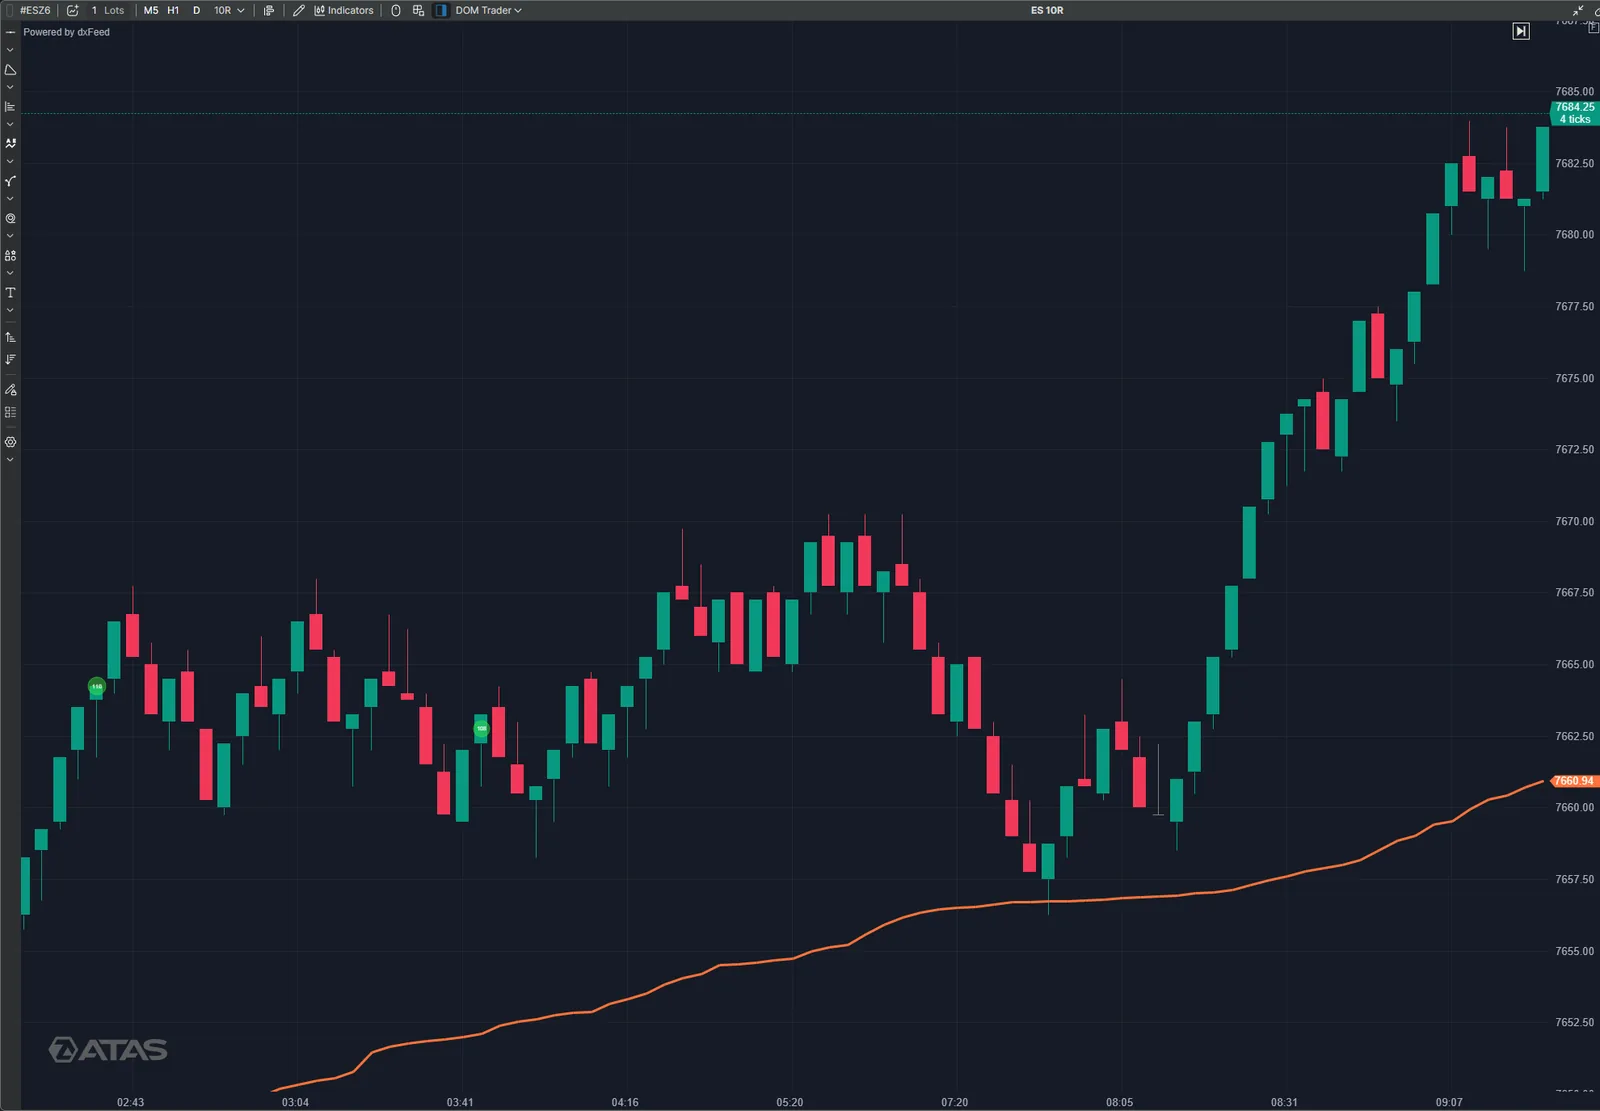Open the DOM Trader dropdown
Screen dimensions: 1600x1111
point(489,10)
